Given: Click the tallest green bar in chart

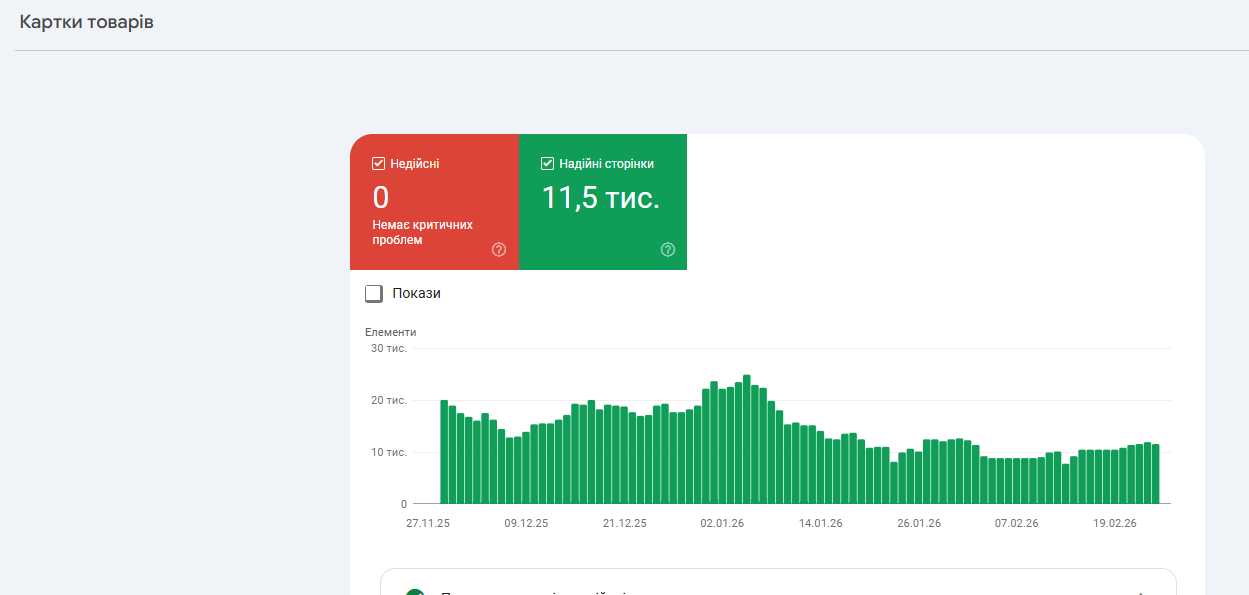Looking at the screenshot, I should click(747, 440).
